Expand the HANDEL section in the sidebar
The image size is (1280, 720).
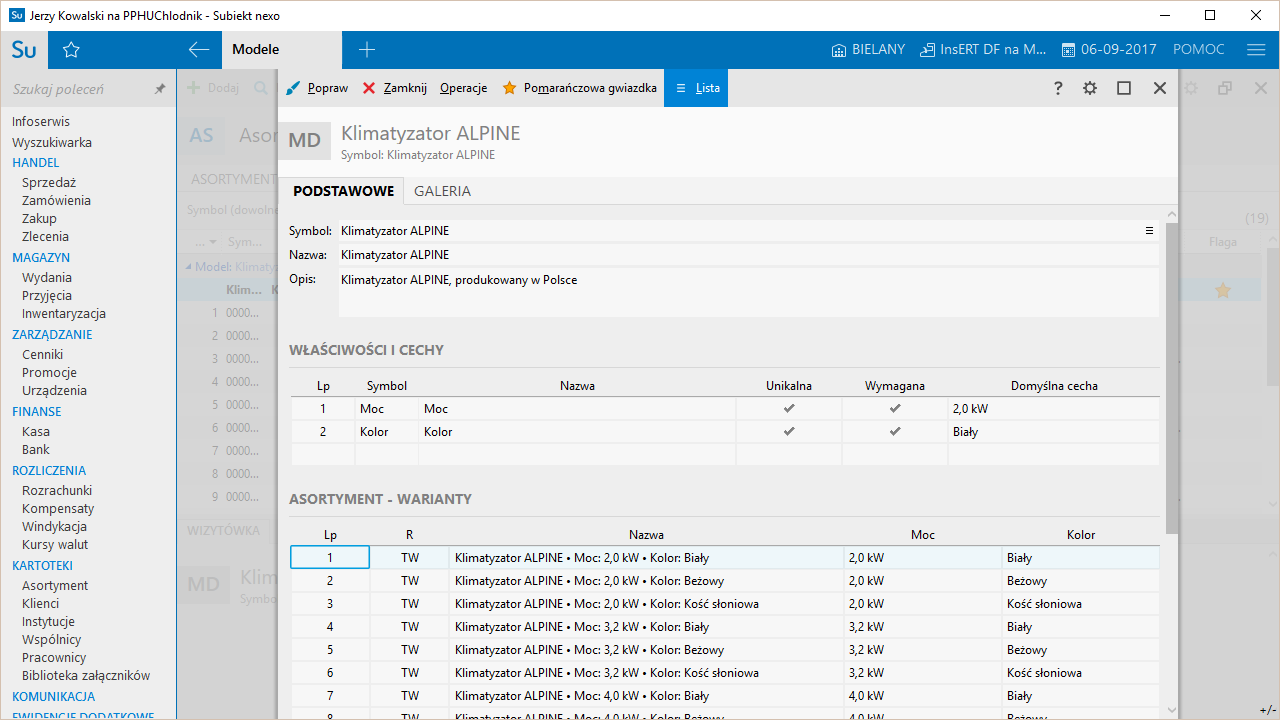coord(36,162)
